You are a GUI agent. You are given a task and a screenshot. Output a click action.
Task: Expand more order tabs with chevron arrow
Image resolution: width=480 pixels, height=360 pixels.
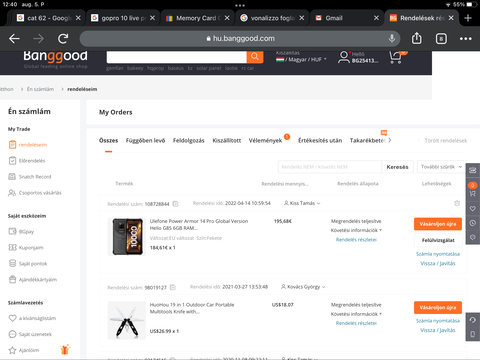point(390,140)
